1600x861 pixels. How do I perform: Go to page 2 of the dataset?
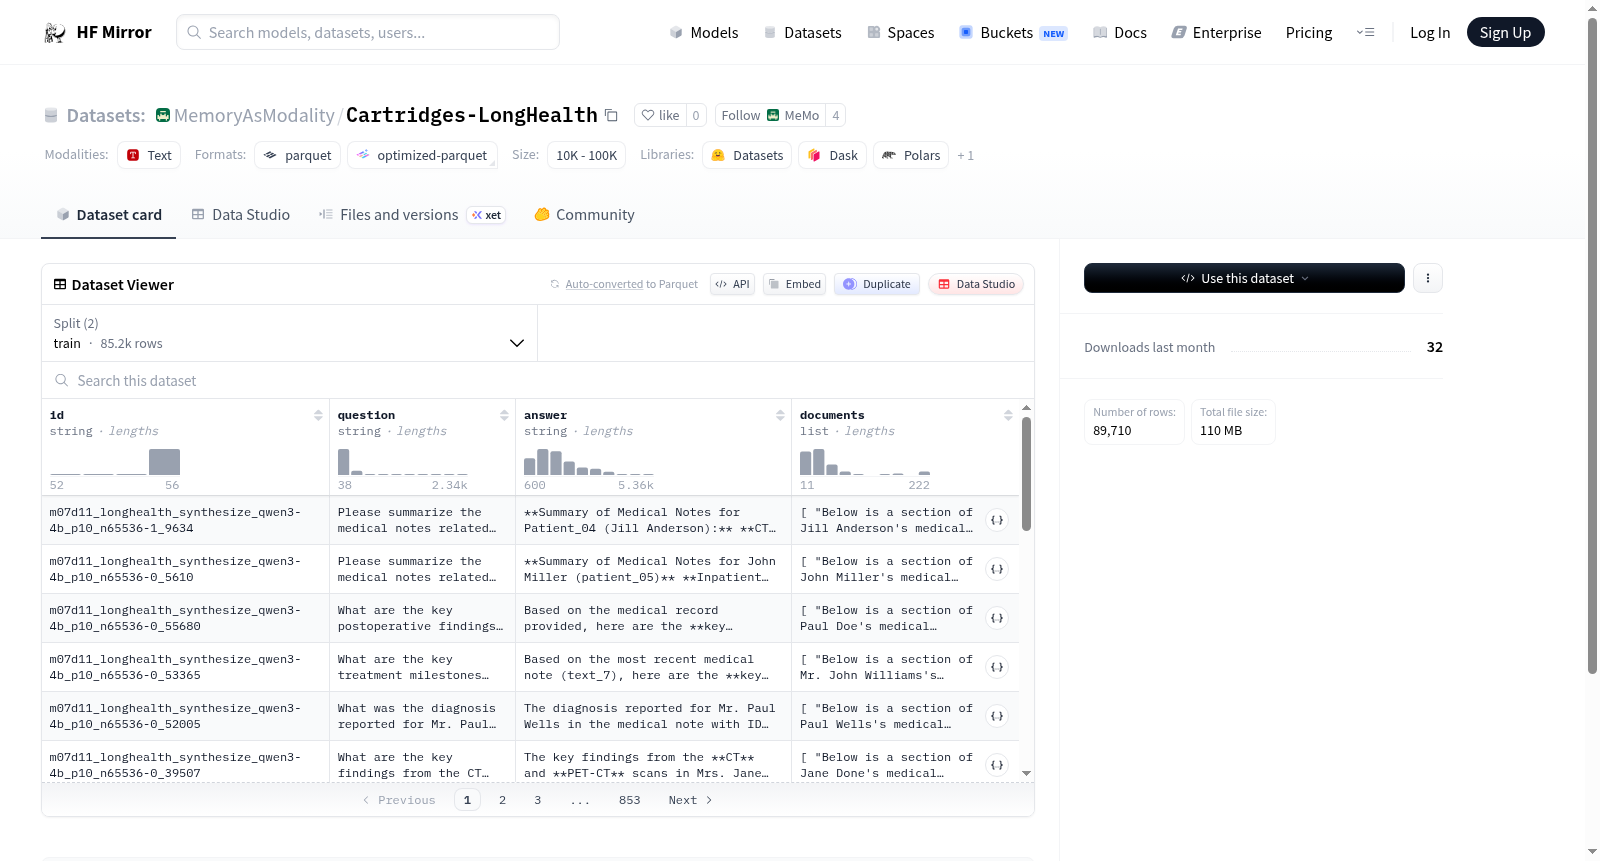[x=502, y=800]
